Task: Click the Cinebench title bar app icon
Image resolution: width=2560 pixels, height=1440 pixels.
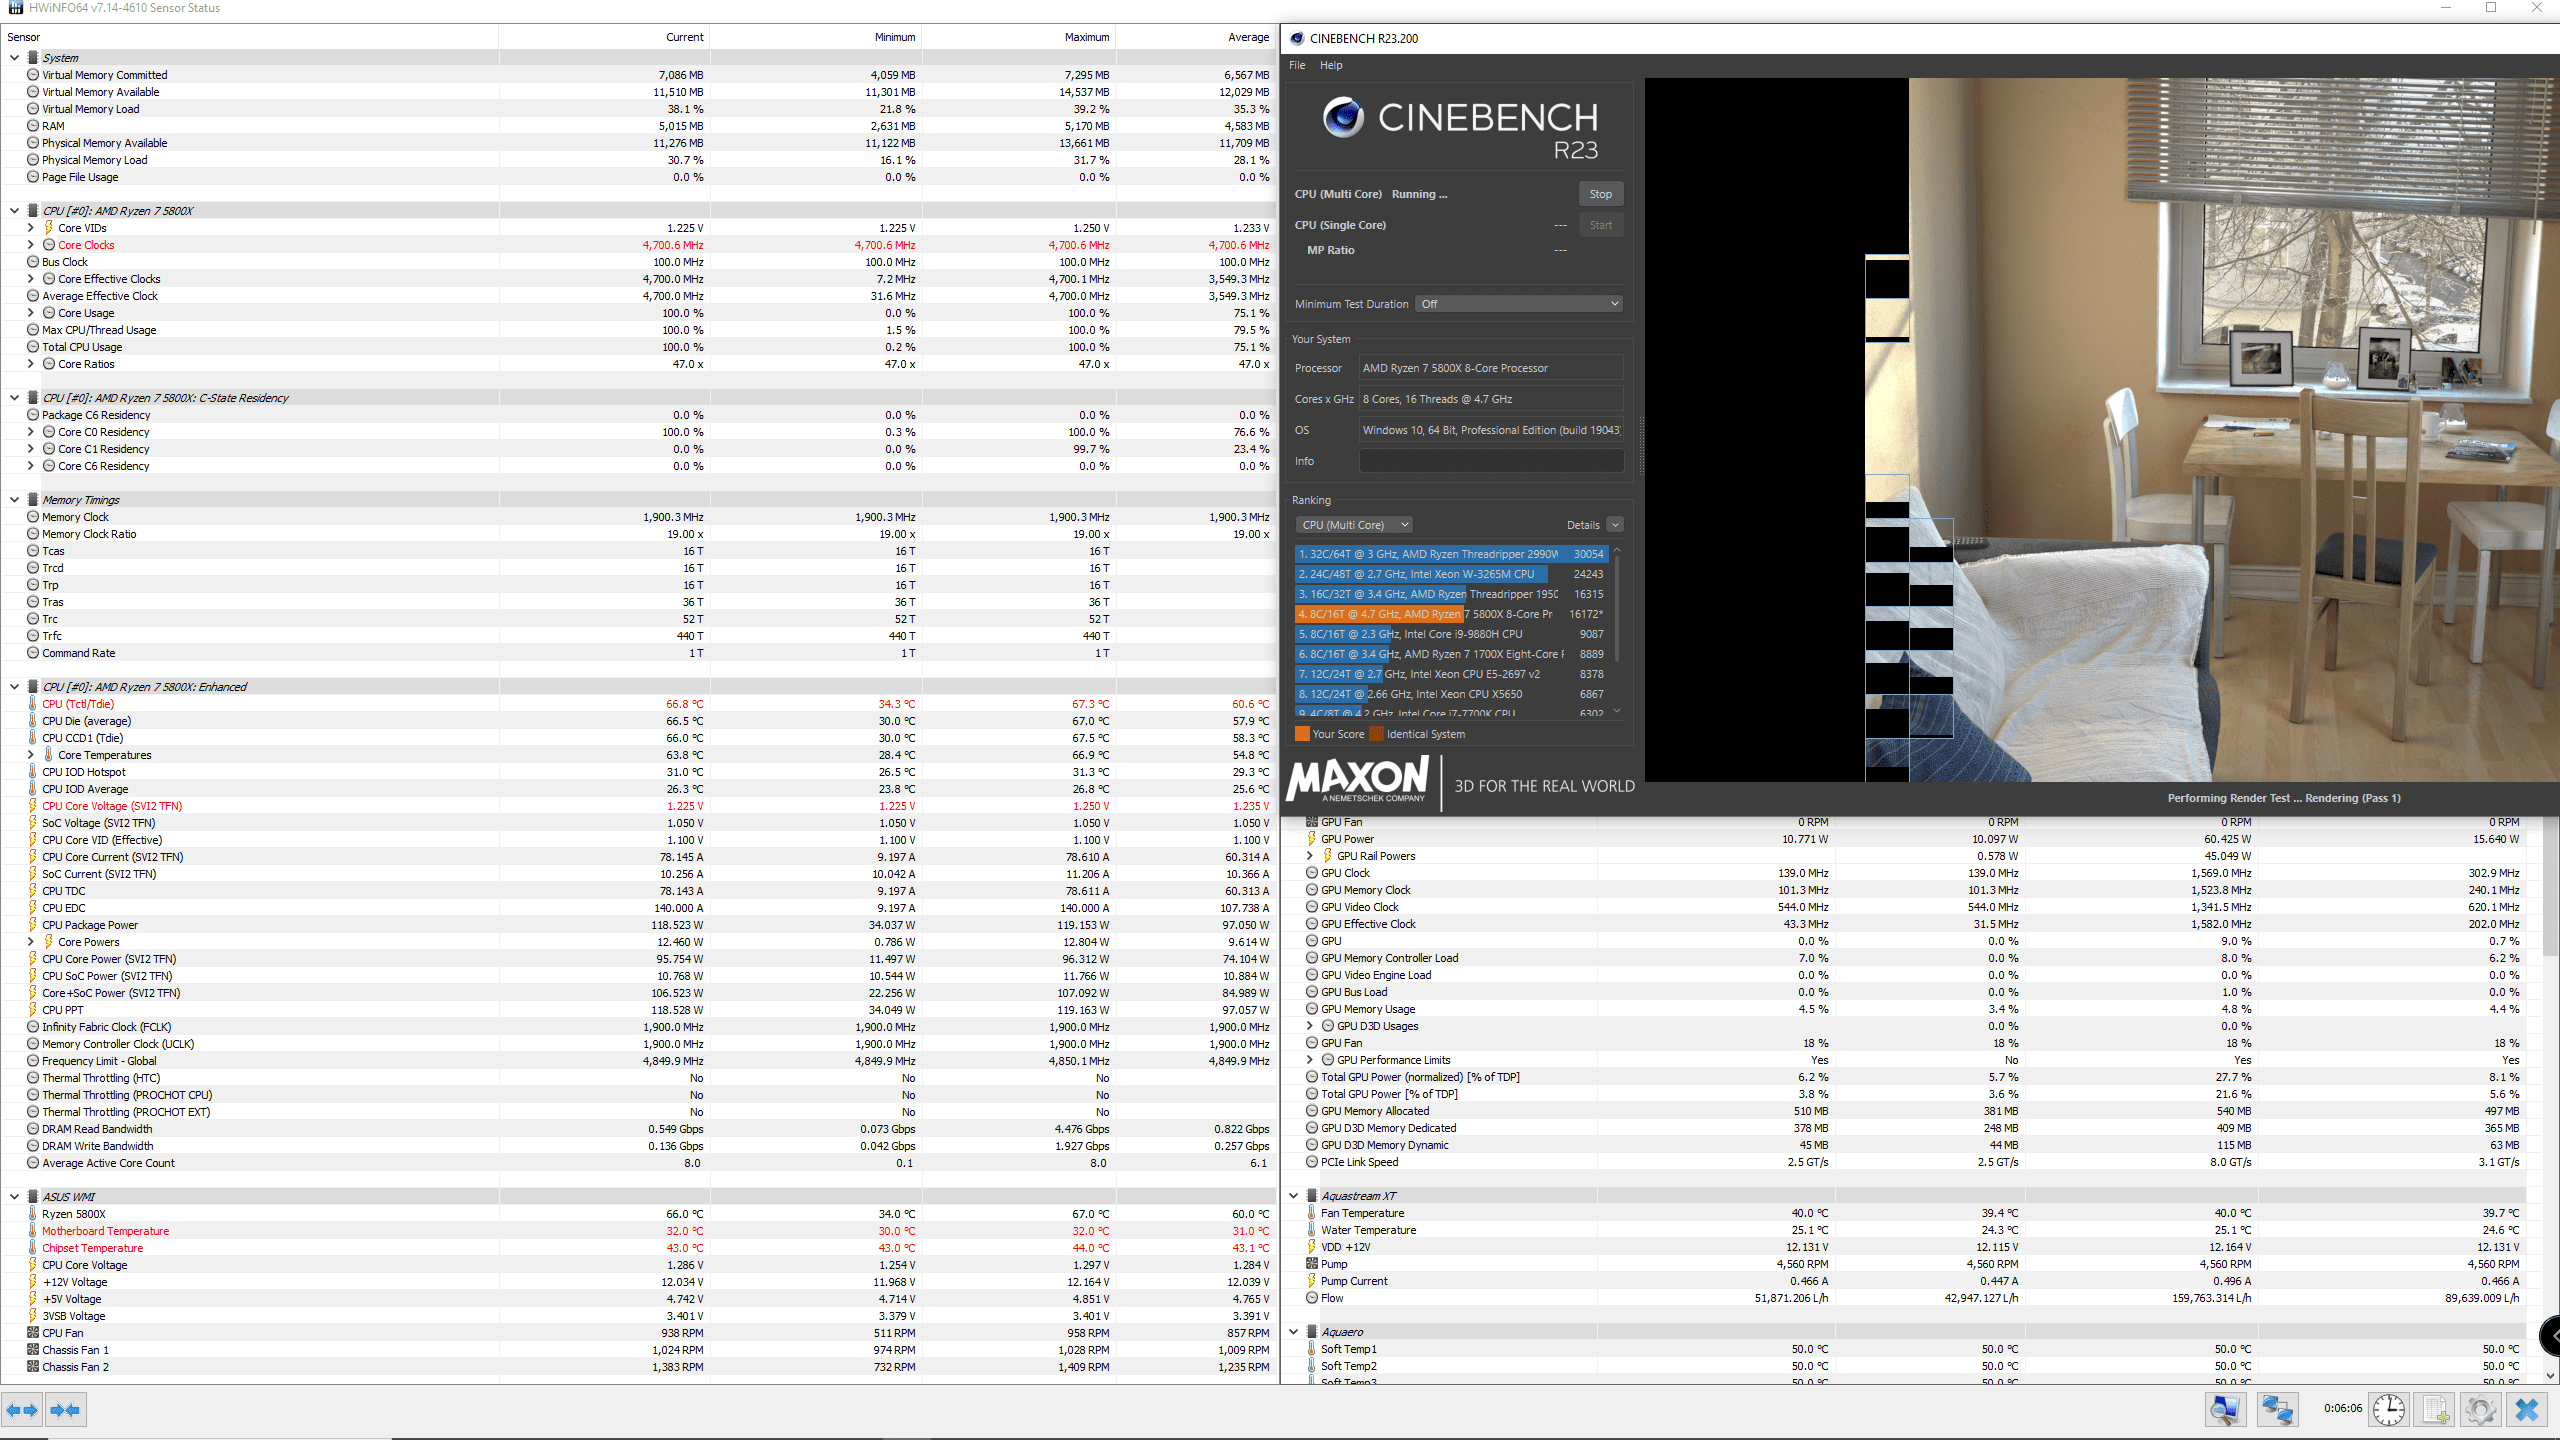Action: (1297, 39)
